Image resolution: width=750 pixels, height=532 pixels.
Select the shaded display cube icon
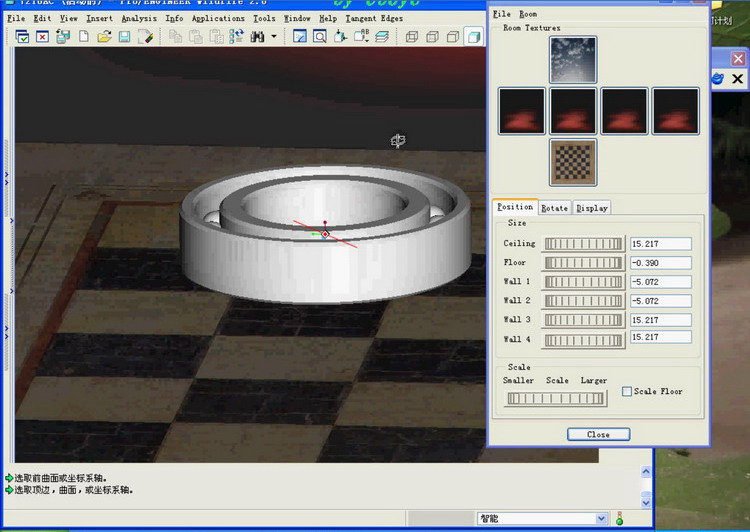(473, 37)
